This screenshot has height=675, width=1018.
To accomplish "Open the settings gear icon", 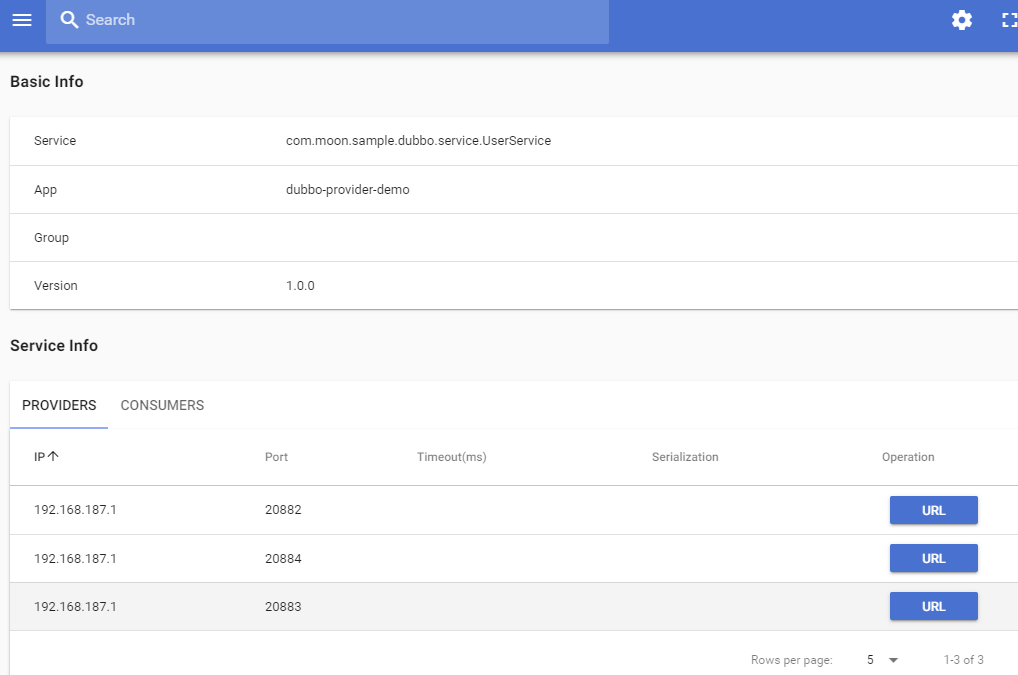I will point(962,20).
